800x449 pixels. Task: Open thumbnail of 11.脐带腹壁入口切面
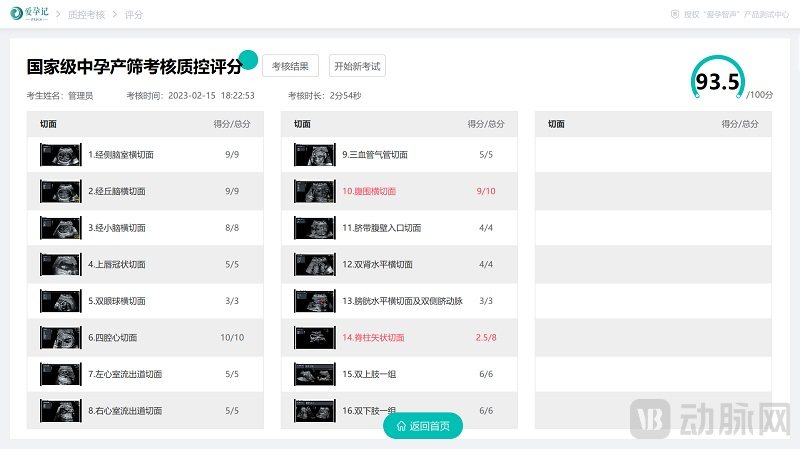point(315,228)
